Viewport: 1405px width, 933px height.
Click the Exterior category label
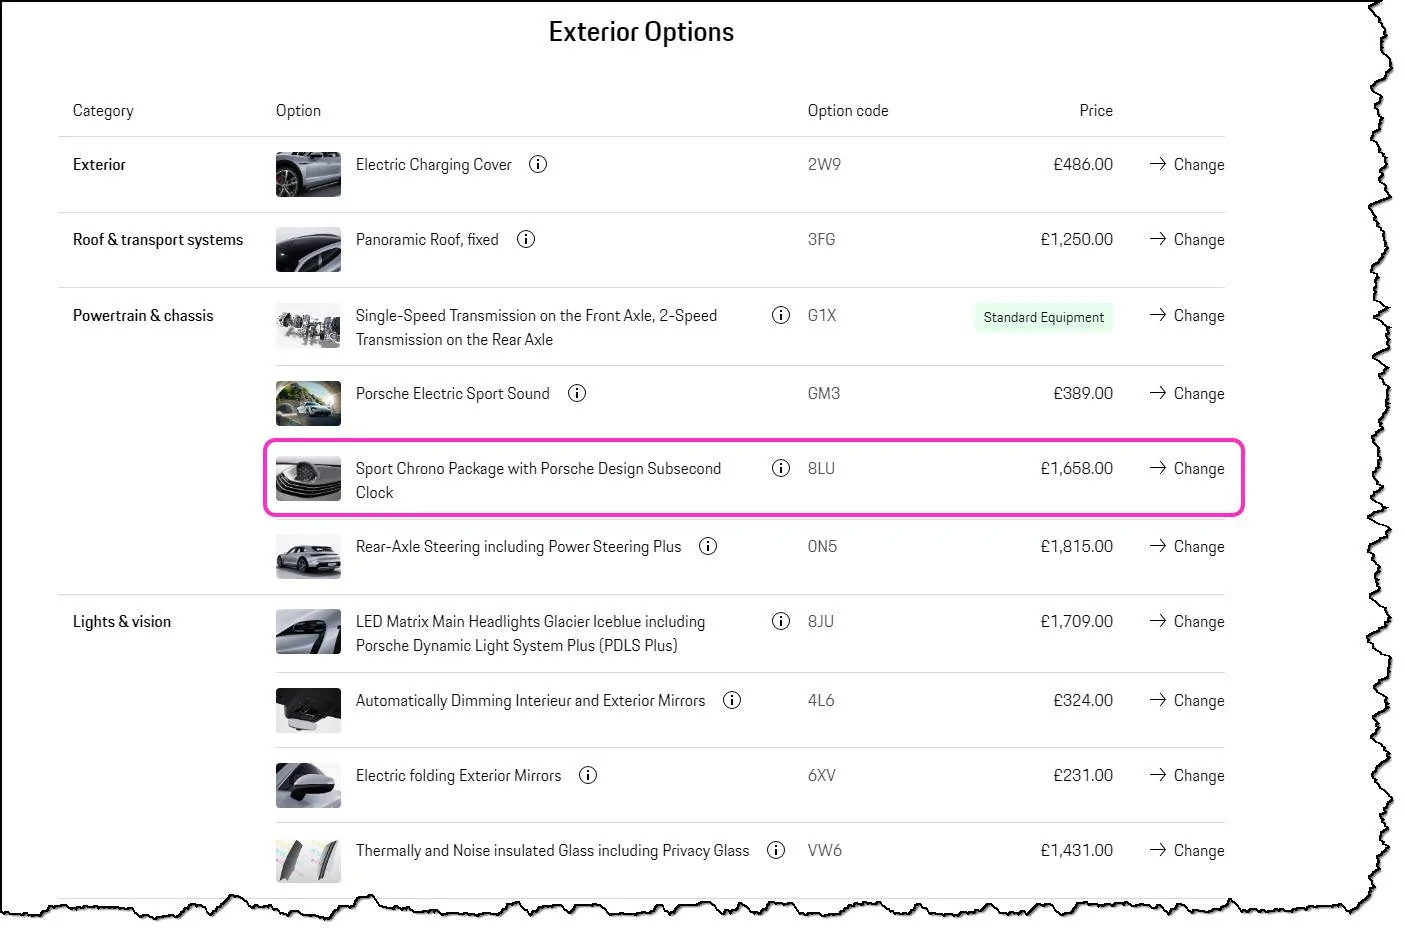pos(99,164)
